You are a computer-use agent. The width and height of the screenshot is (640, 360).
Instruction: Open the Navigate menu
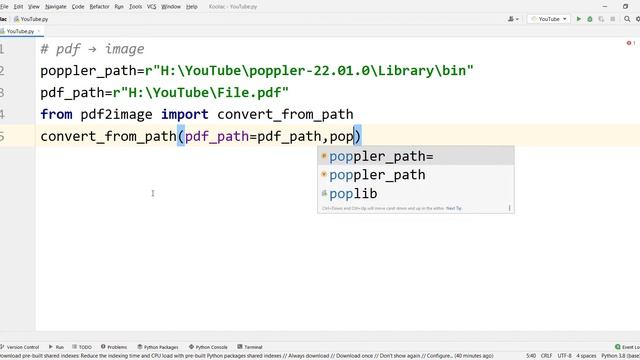[56, 7]
